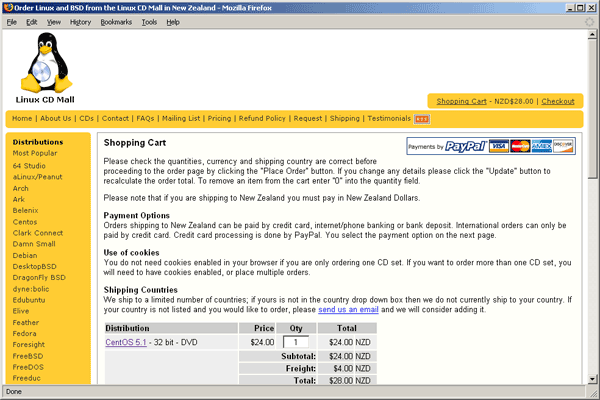The height and width of the screenshot is (400, 600).
Task: Open the Help menu
Action: (173, 22)
